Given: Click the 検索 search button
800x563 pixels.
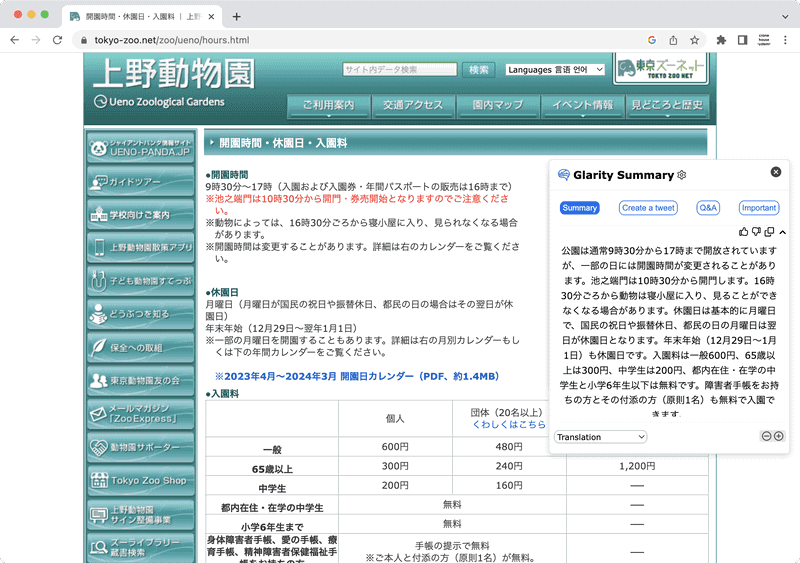Looking at the screenshot, I should point(479,69).
